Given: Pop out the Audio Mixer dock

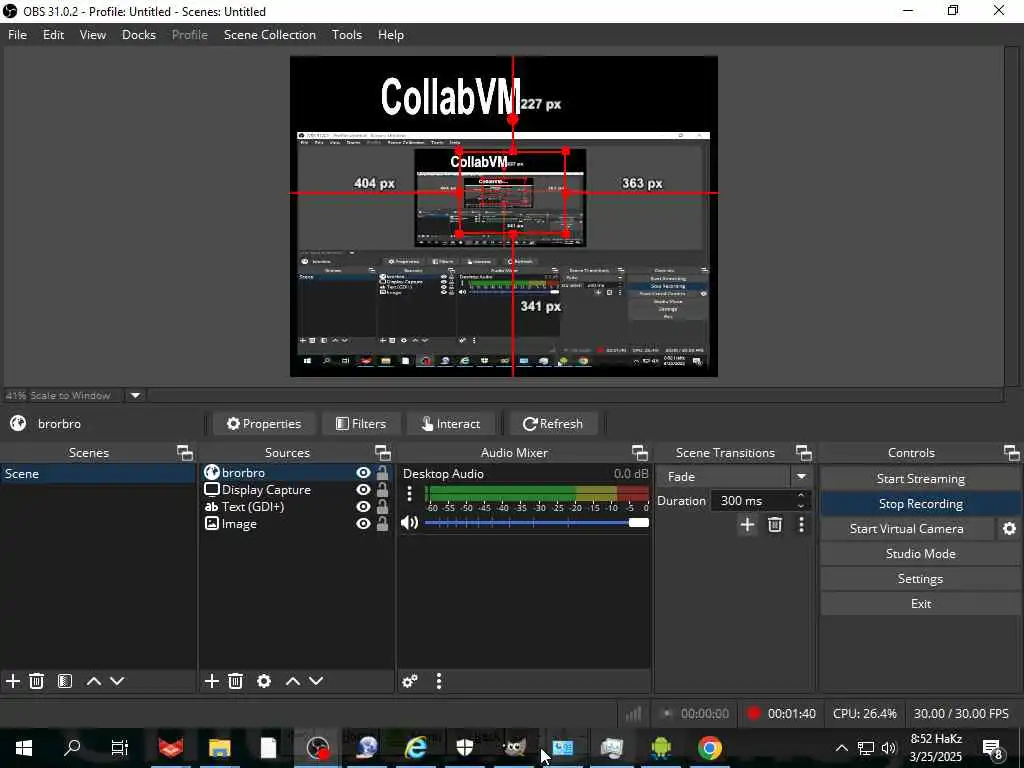Looking at the screenshot, I should pyautogui.click(x=639, y=453).
